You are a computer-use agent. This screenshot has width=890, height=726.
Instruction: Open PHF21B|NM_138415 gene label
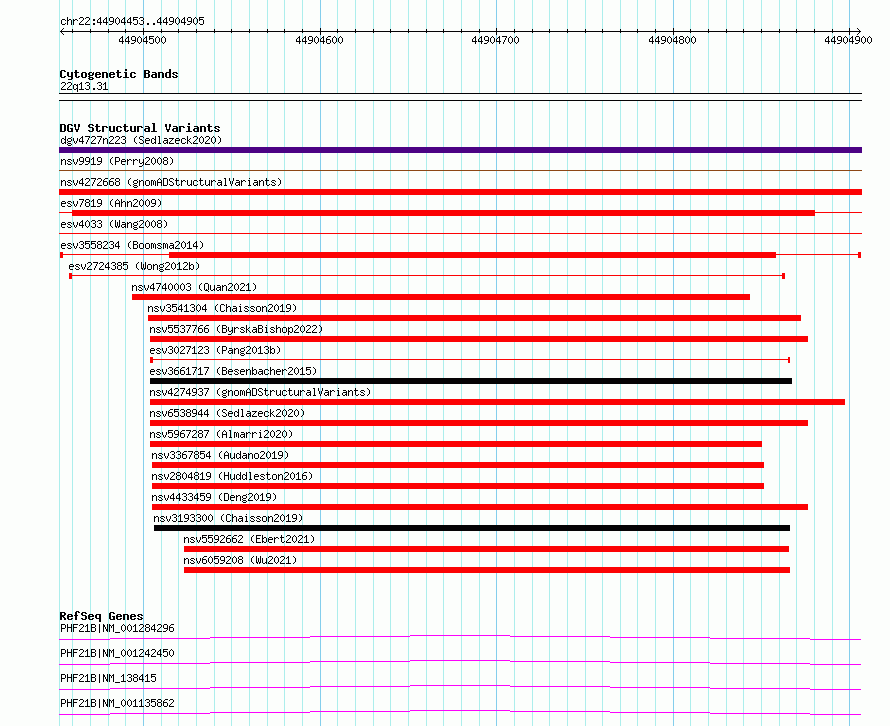pos(108,678)
